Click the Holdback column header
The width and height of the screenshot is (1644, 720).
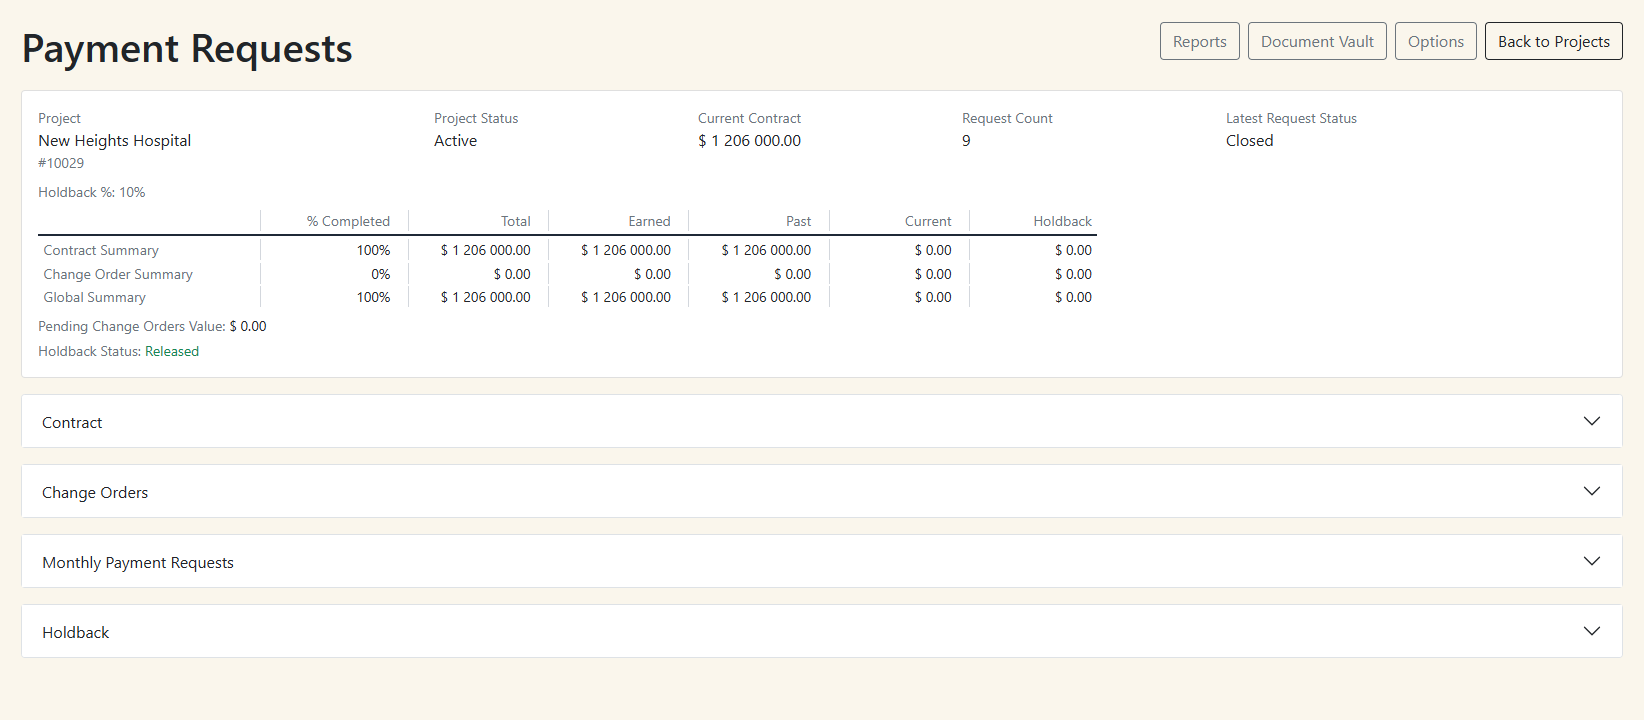[1062, 221]
